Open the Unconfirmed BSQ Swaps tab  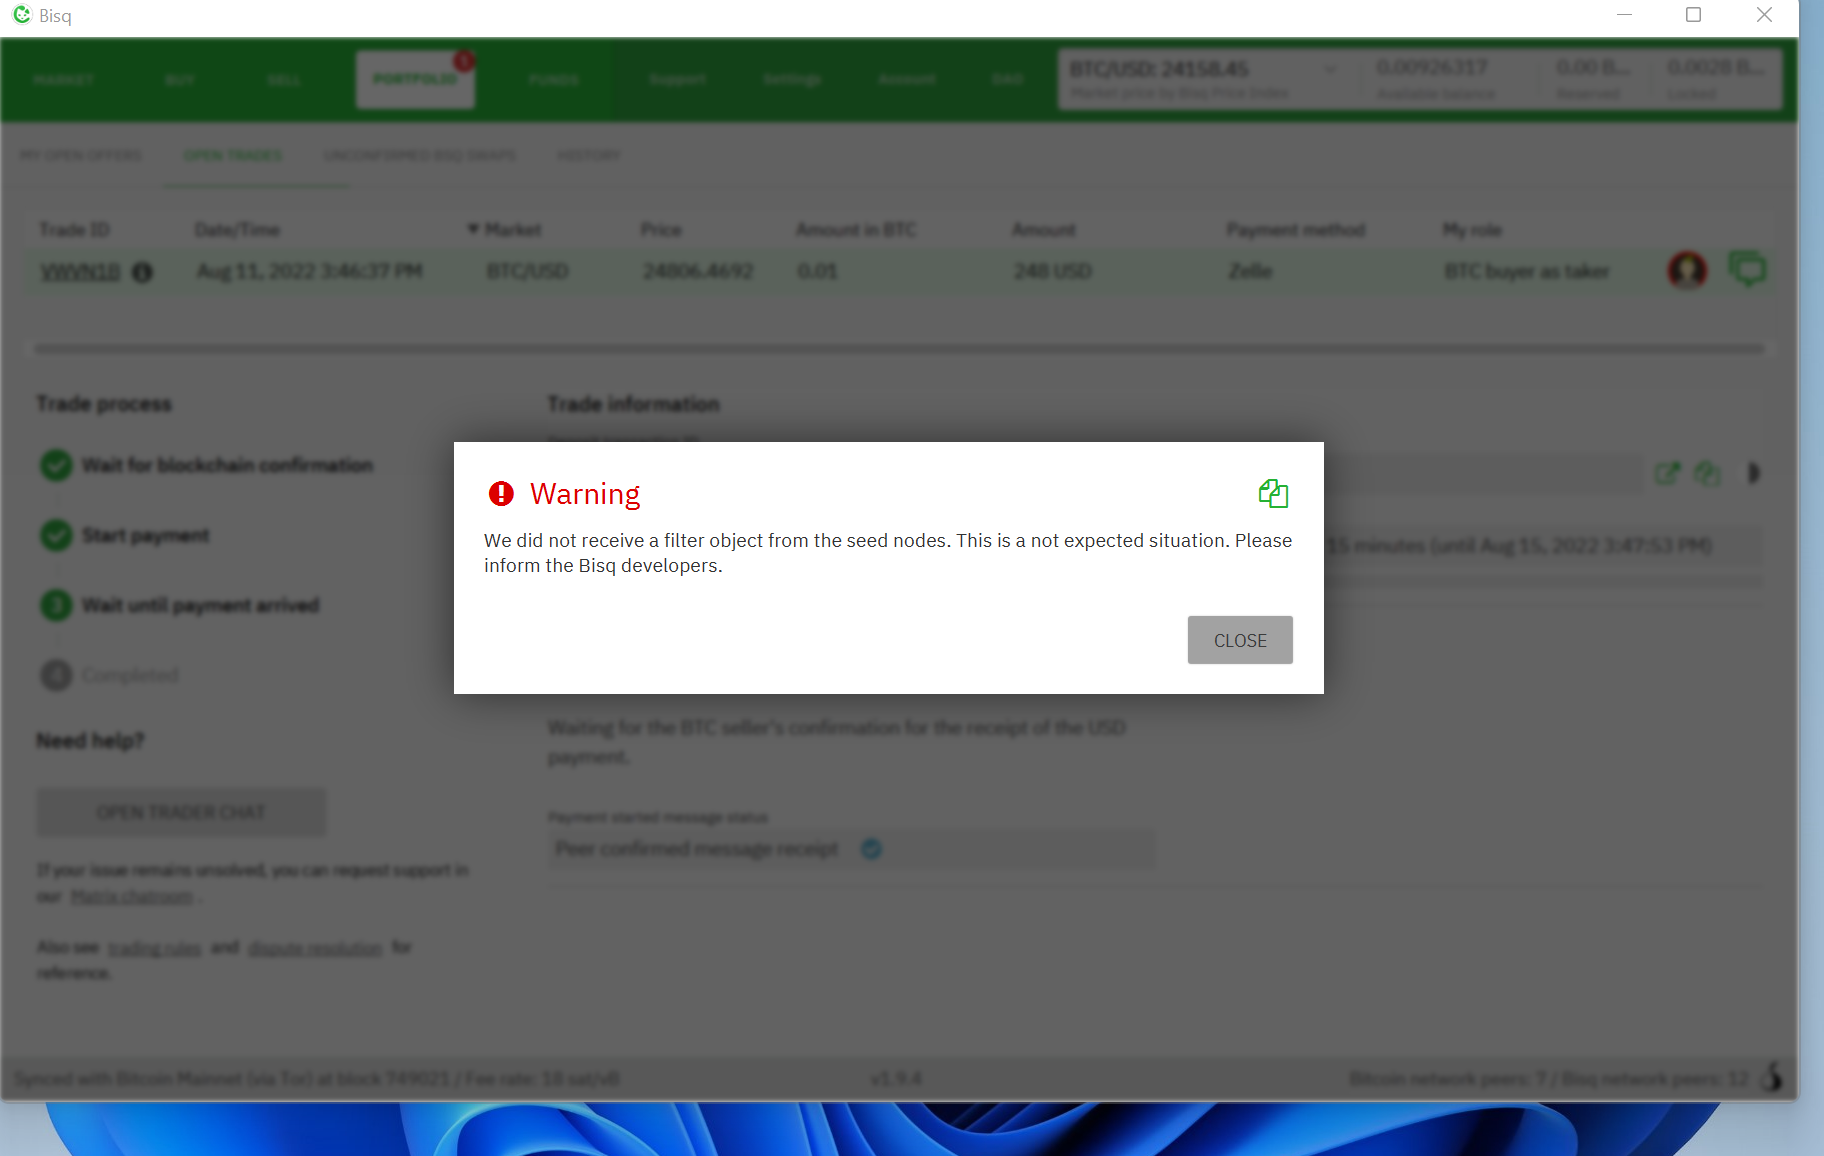tap(419, 155)
